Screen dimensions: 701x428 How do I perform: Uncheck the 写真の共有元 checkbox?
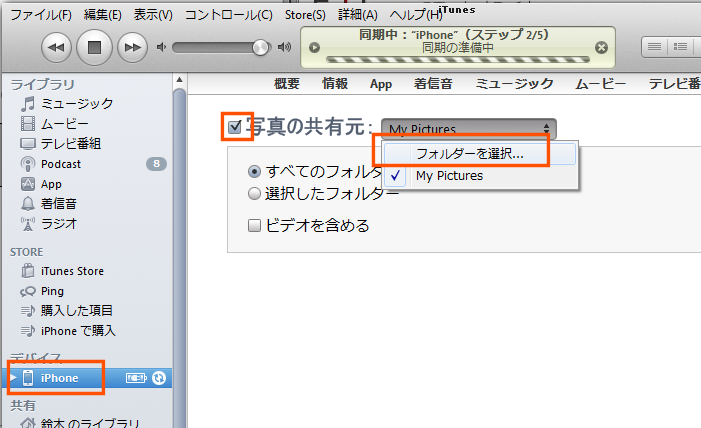pos(235,127)
